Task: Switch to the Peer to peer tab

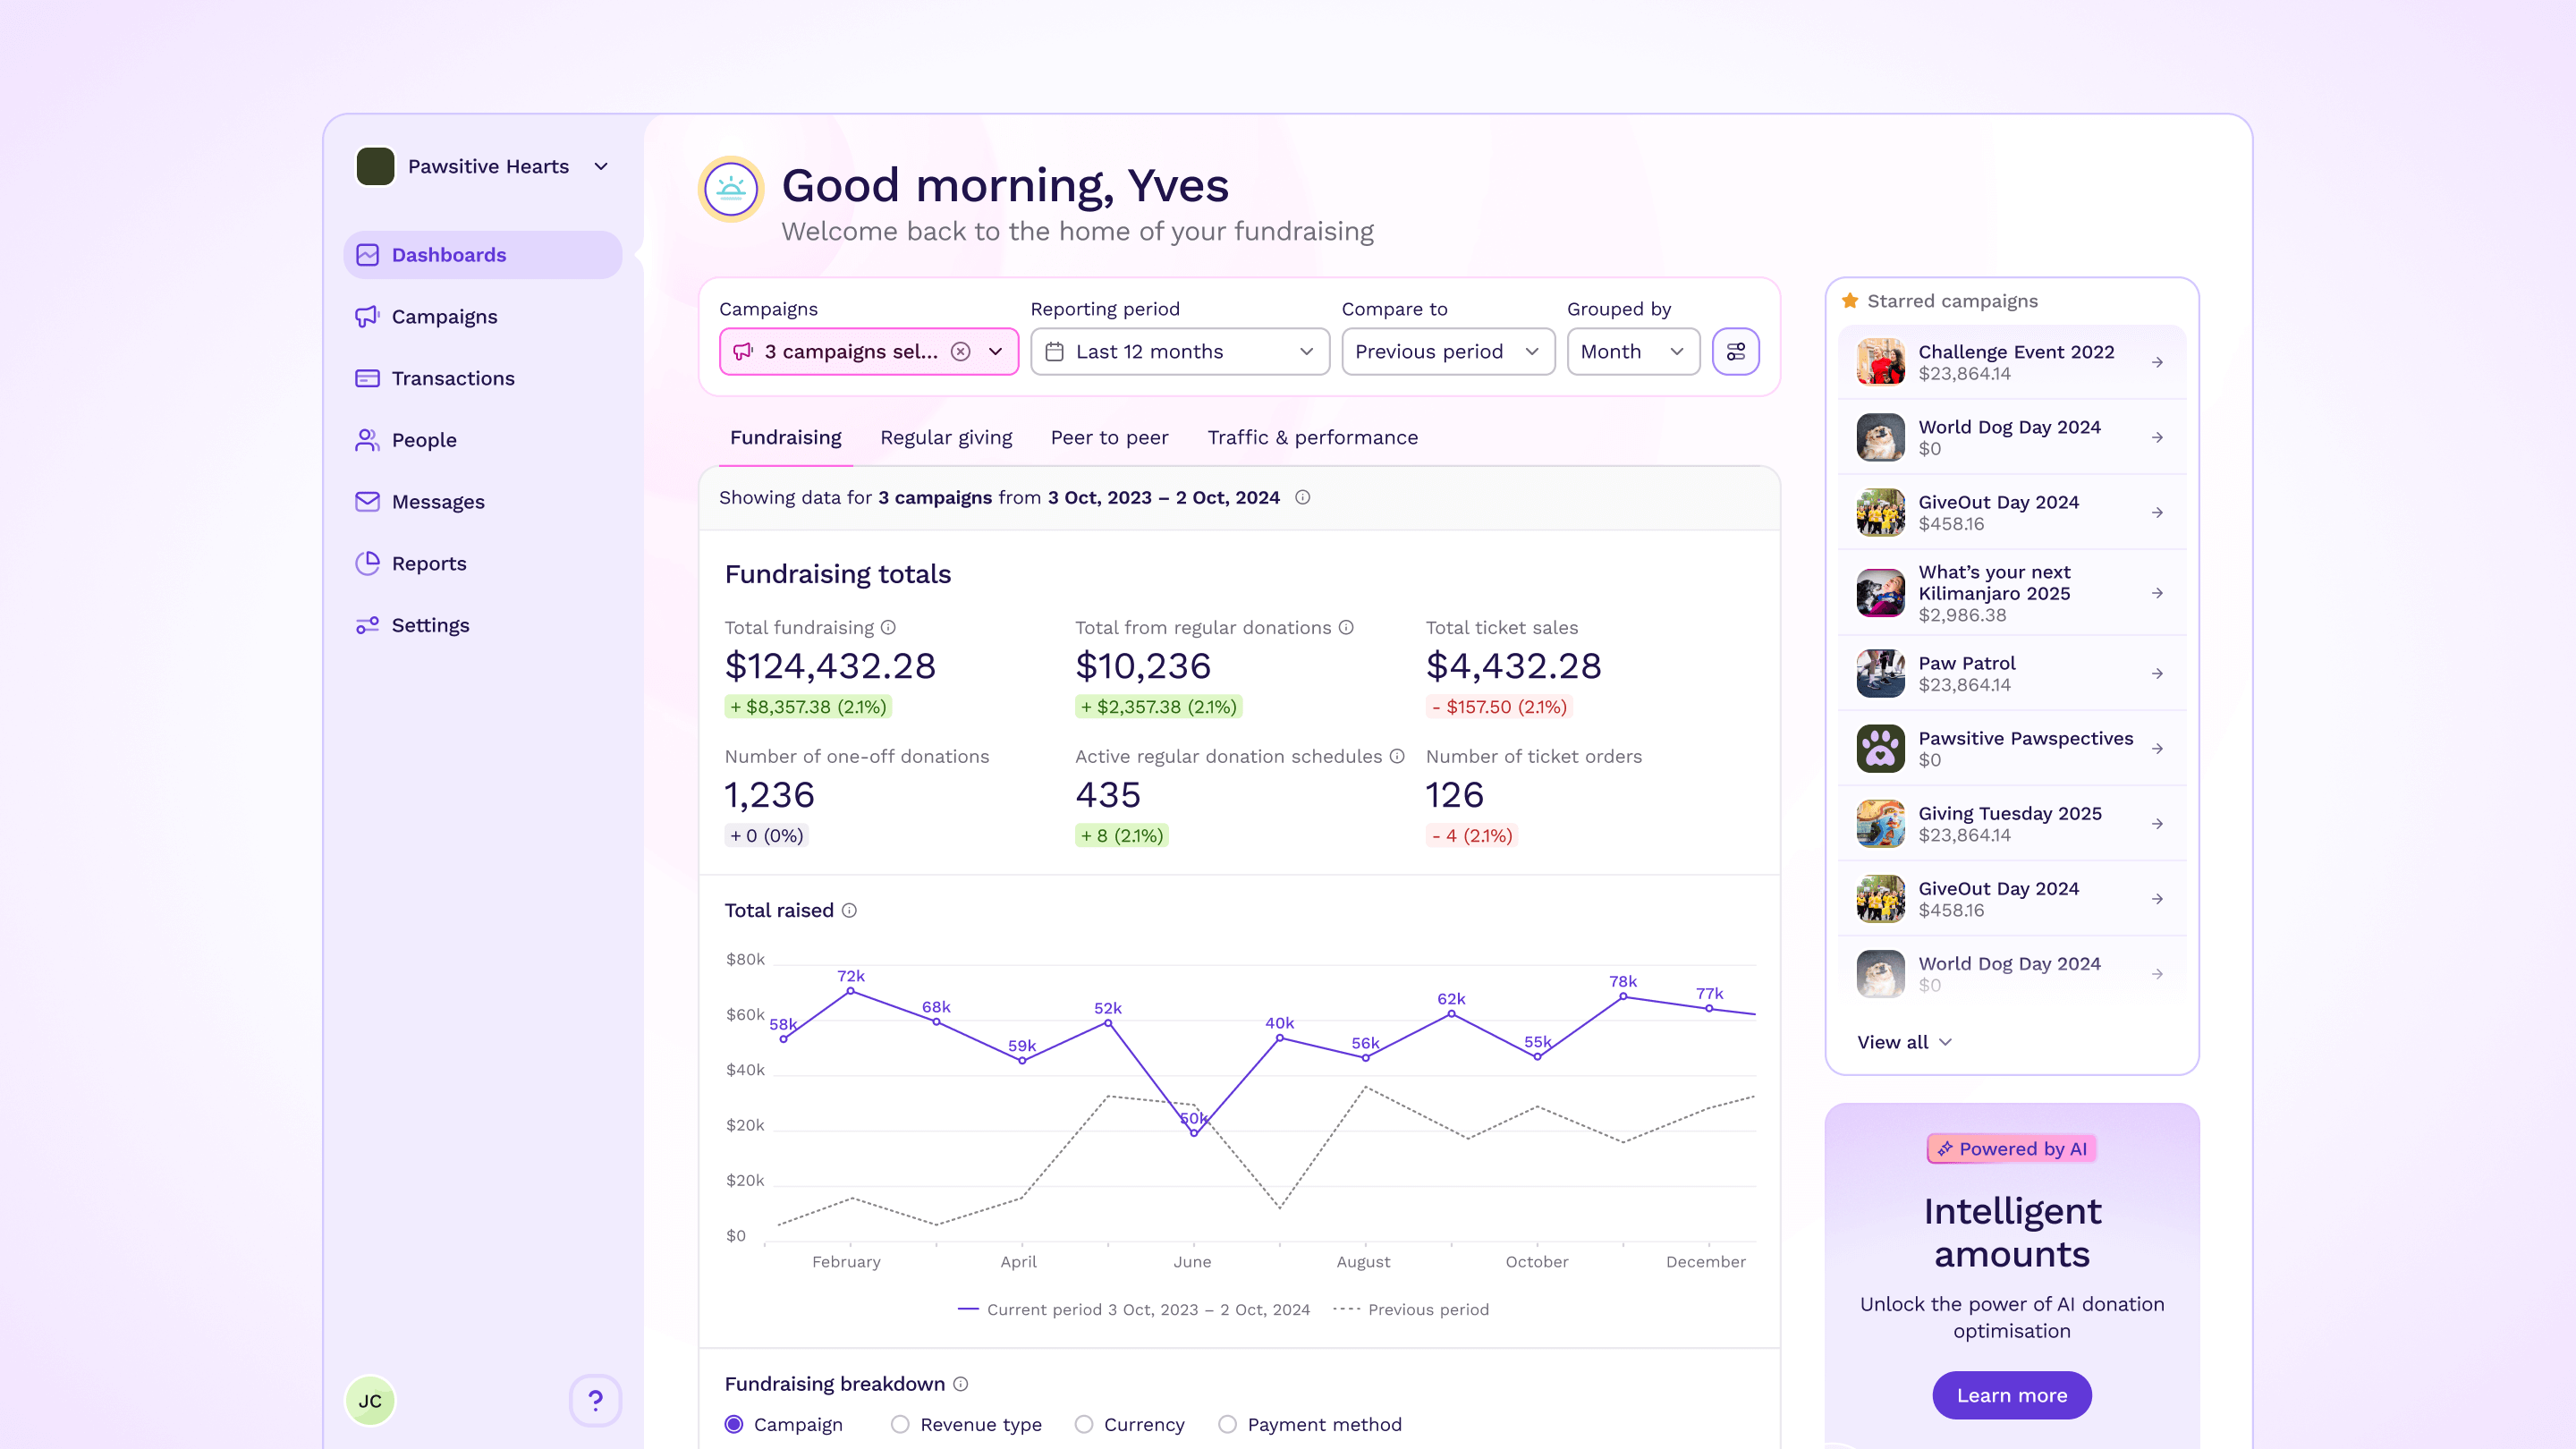Action: pyautogui.click(x=1109, y=438)
